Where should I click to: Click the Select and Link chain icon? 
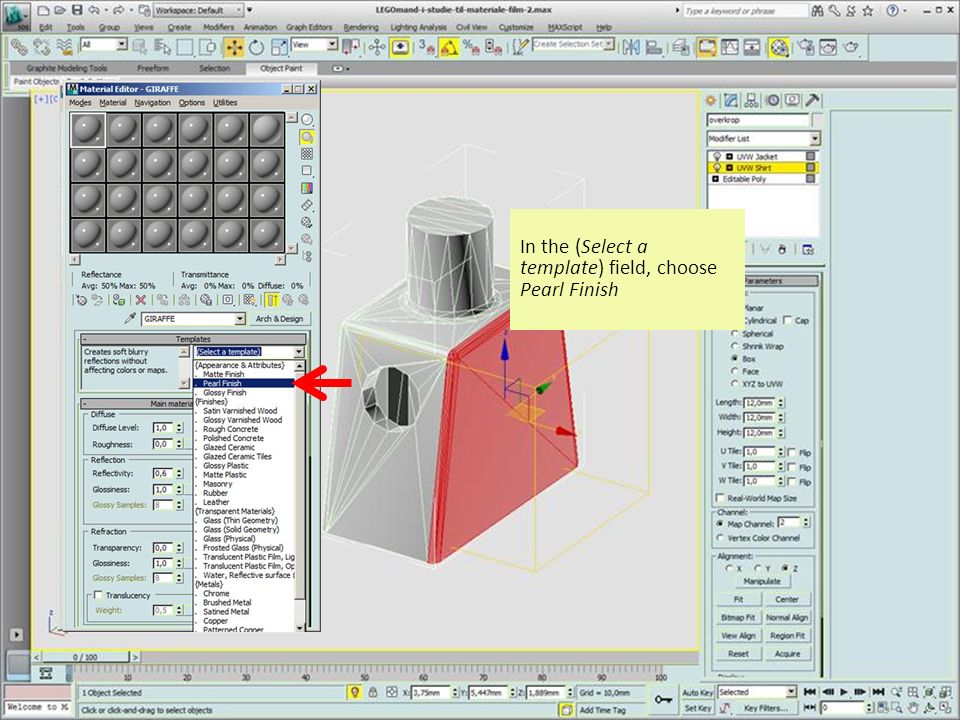coord(19,47)
